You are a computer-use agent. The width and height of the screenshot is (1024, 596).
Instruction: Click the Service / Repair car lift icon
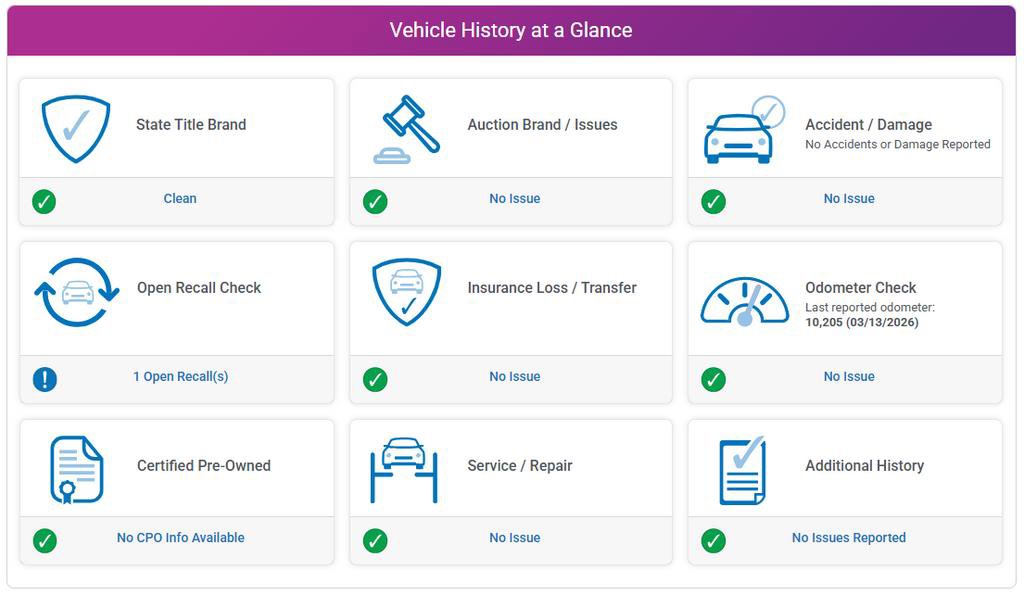coord(404,468)
